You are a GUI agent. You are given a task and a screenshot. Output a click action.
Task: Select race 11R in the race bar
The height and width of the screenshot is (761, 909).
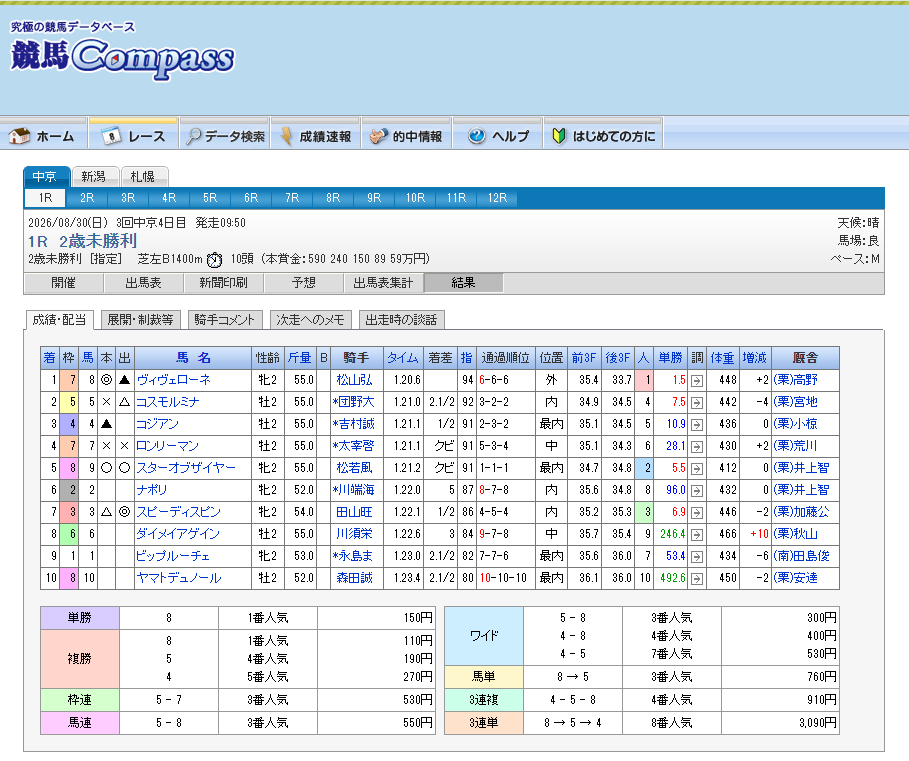456,198
